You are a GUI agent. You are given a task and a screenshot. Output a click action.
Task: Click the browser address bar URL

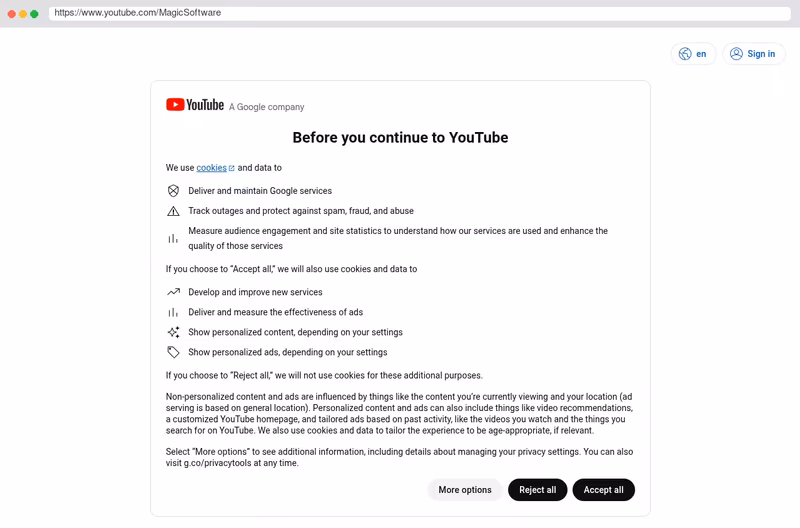tap(138, 13)
